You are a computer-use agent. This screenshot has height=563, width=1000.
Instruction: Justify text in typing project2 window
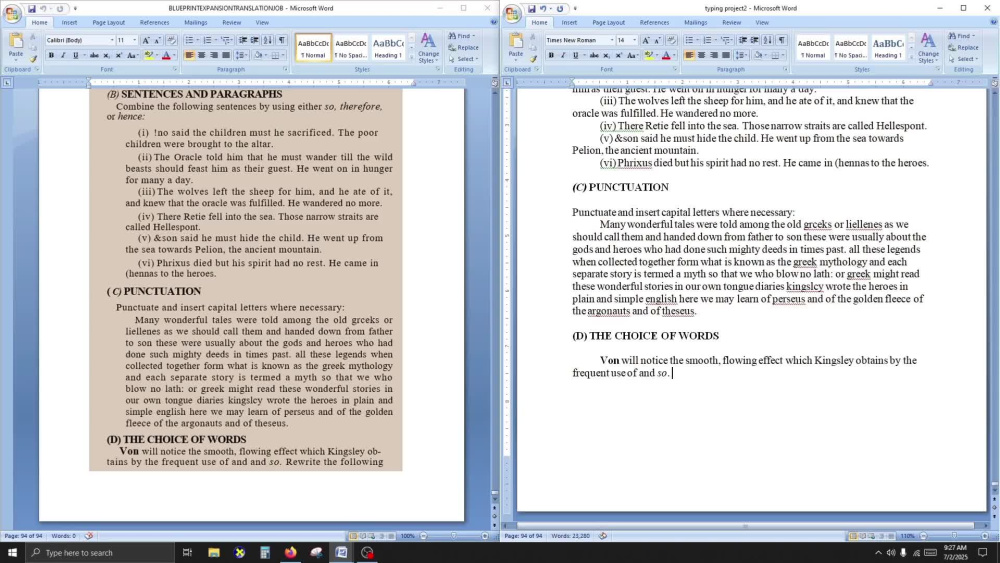click(726, 55)
